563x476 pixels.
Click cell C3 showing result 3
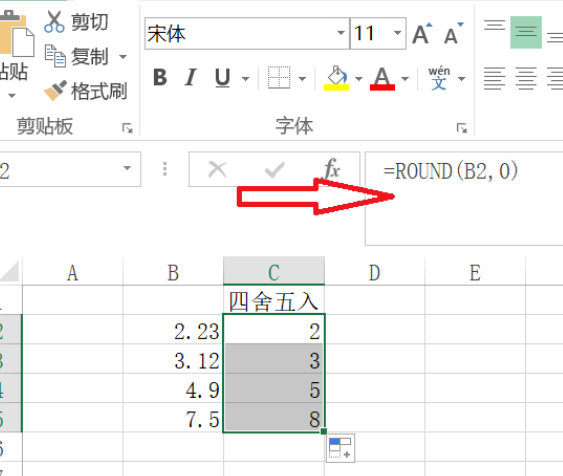click(274, 359)
